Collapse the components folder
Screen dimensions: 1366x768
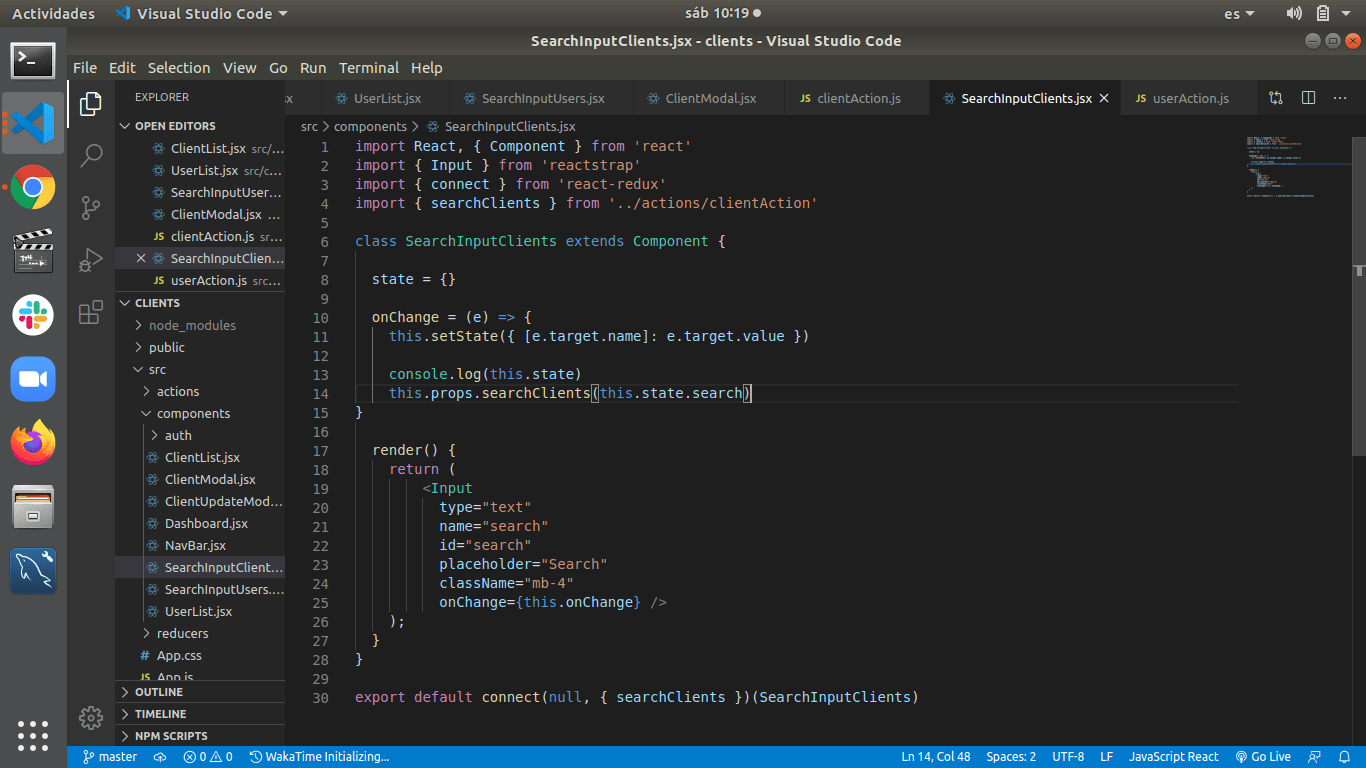pyautogui.click(x=193, y=413)
